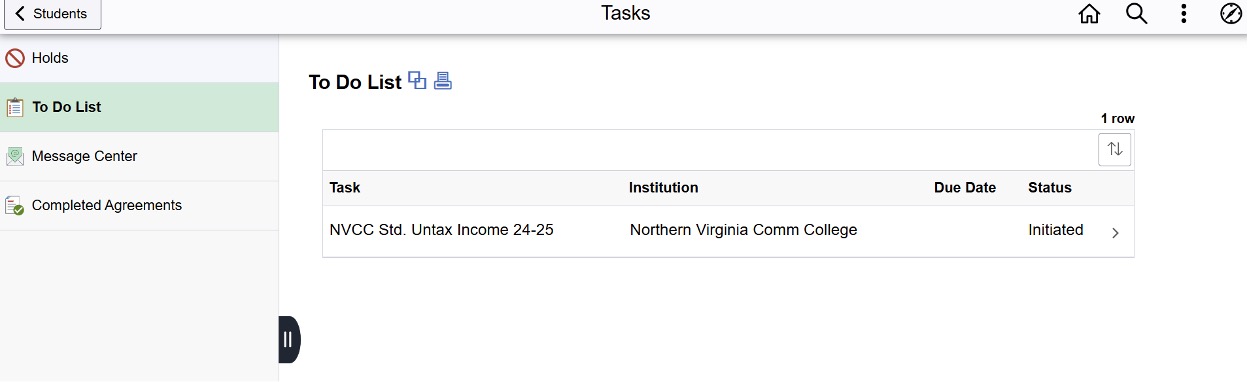The image size is (1248, 382).
Task: Click the Message Center envelope icon
Action: (15, 156)
